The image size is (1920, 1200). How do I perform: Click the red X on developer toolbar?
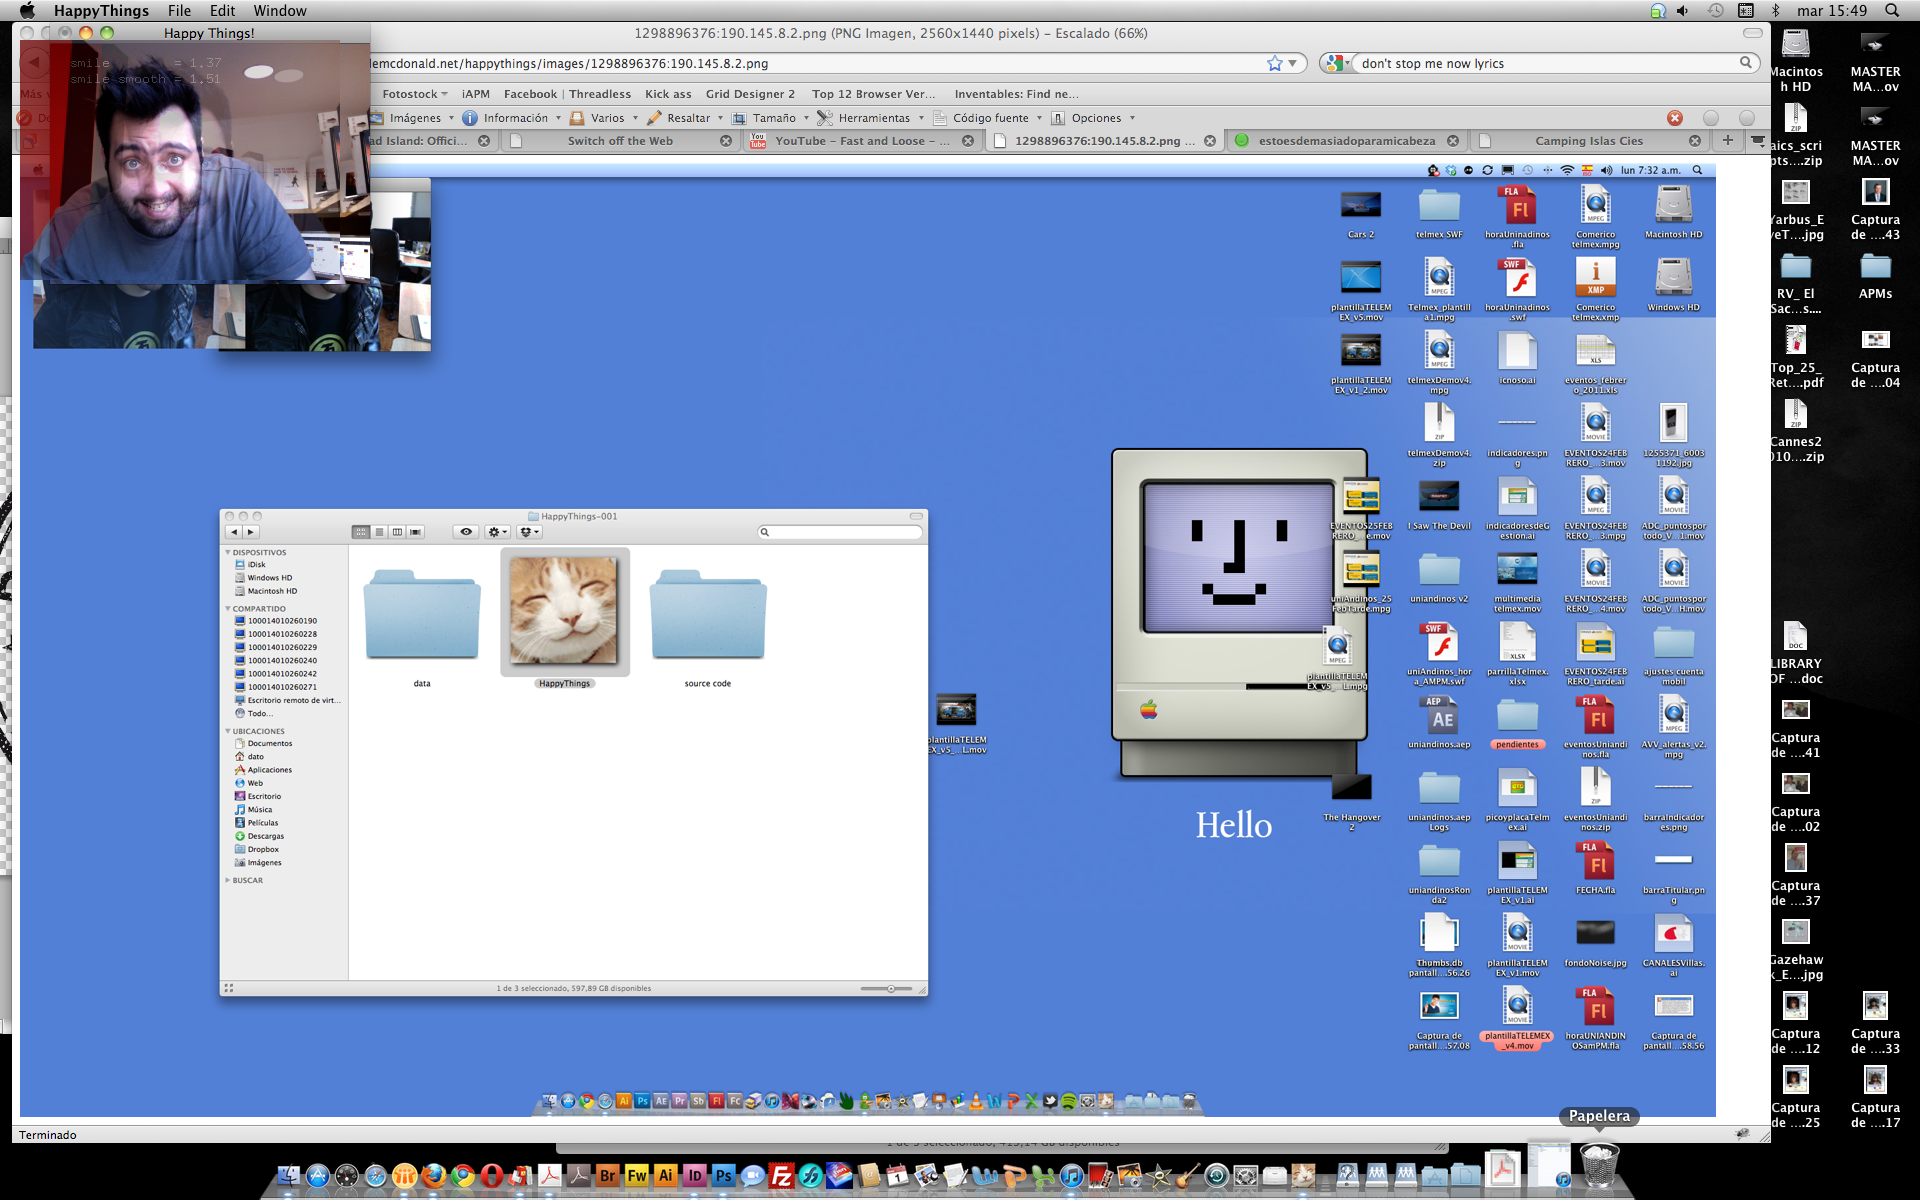pyautogui.click(x=1675, y=118)
